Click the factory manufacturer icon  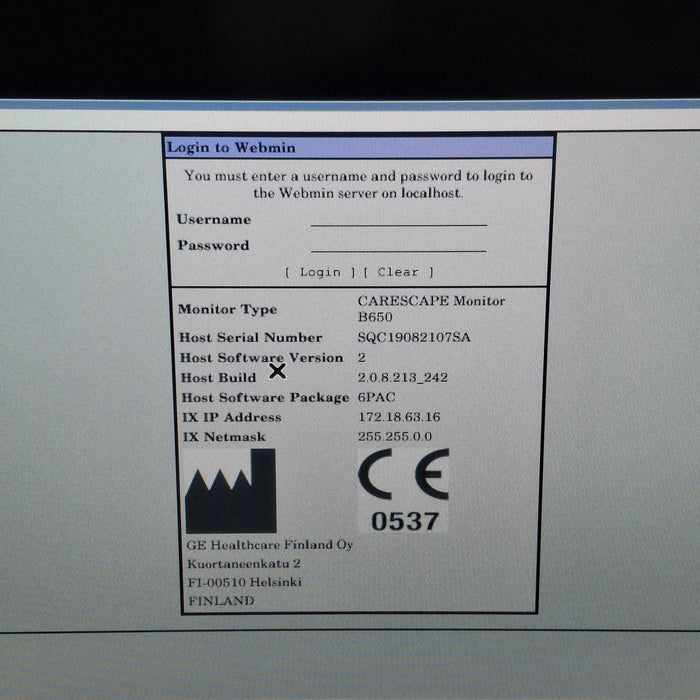pyautogui.click(x=231, y=491)
